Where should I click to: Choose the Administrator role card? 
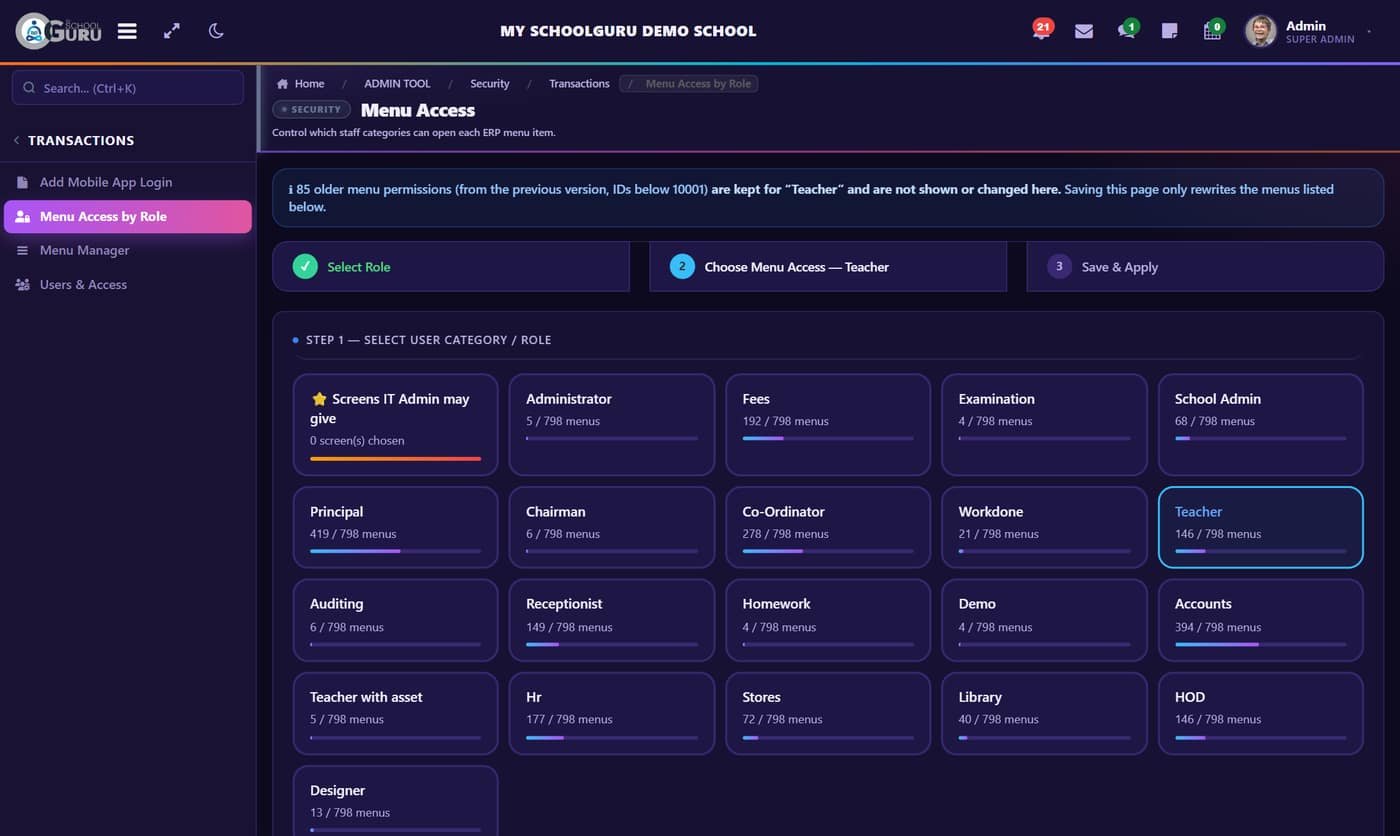pyautogui.click(x=612, y=425)
